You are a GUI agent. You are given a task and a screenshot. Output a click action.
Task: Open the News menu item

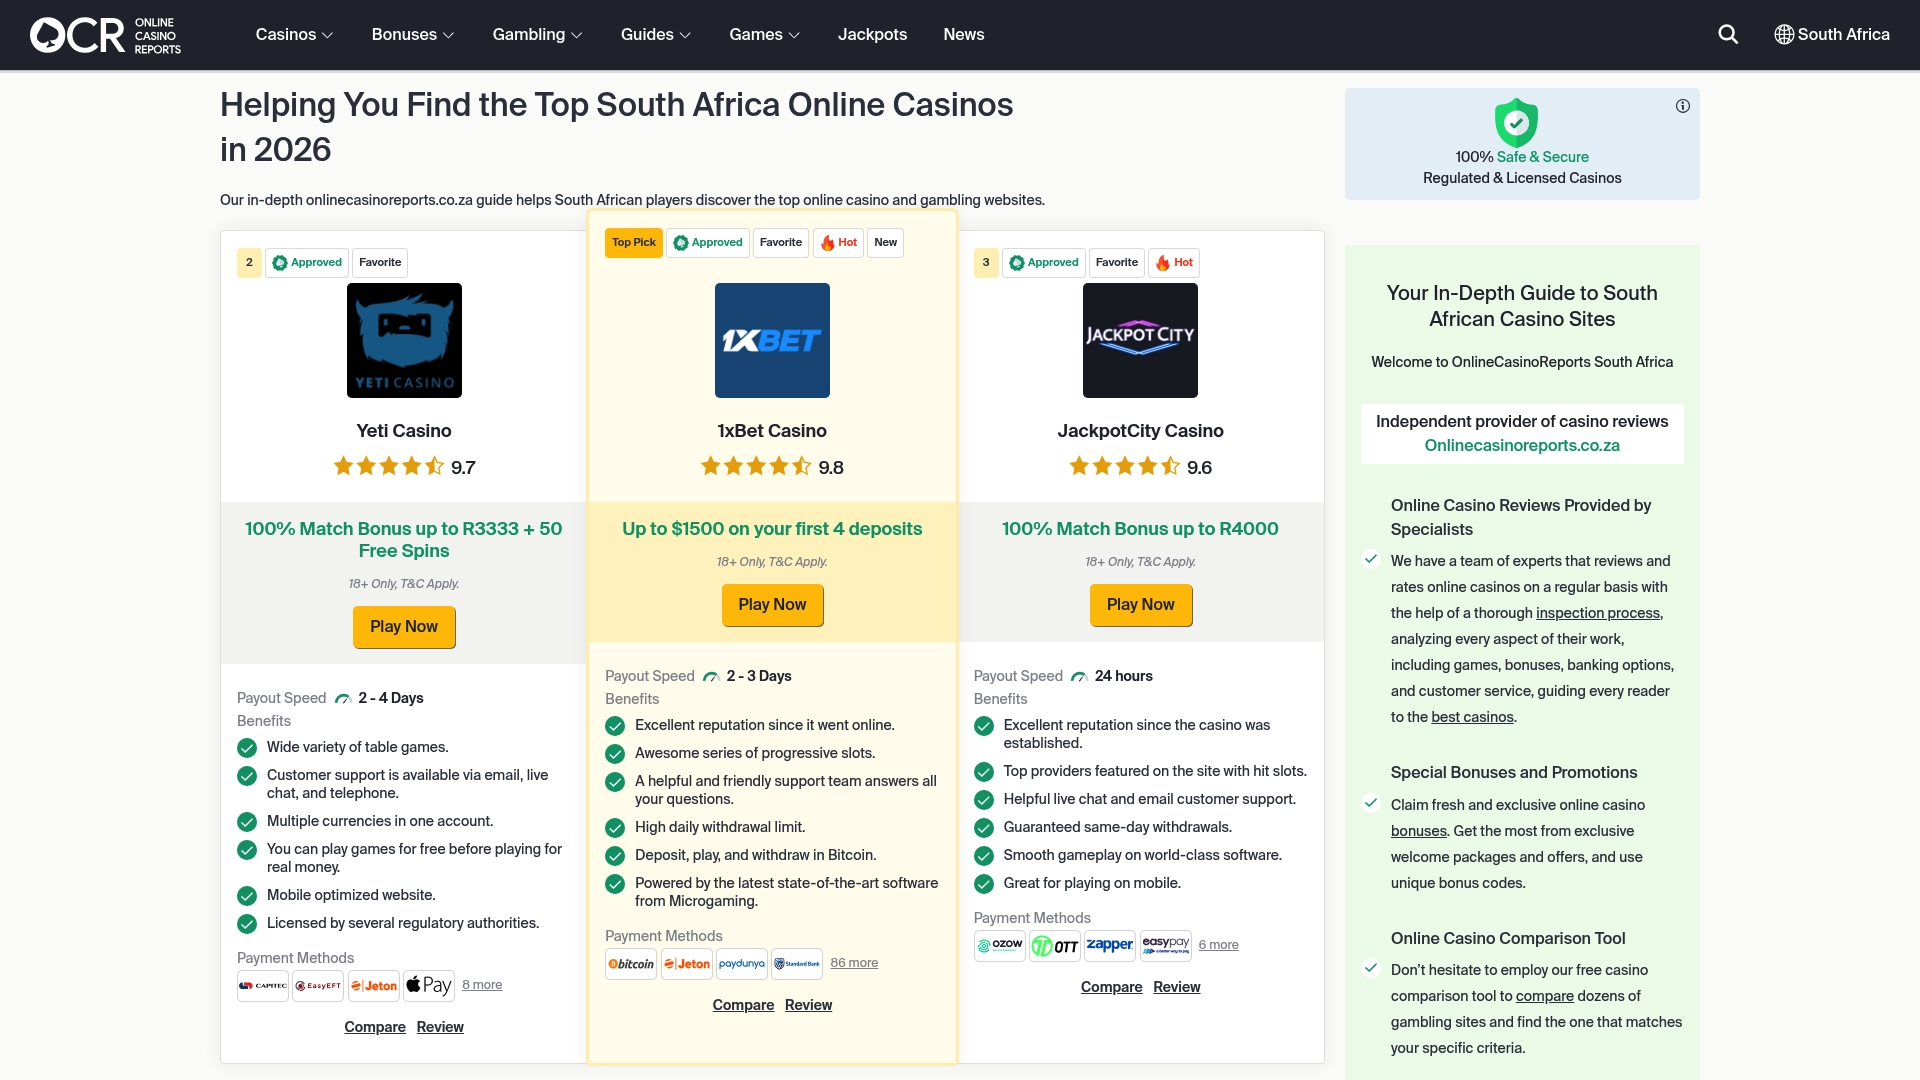964,34
